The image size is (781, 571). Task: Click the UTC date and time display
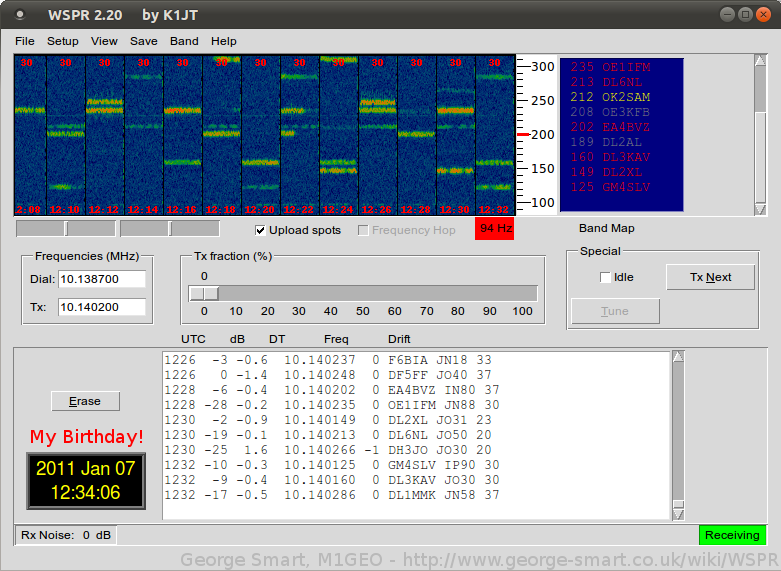coord(86,481)
